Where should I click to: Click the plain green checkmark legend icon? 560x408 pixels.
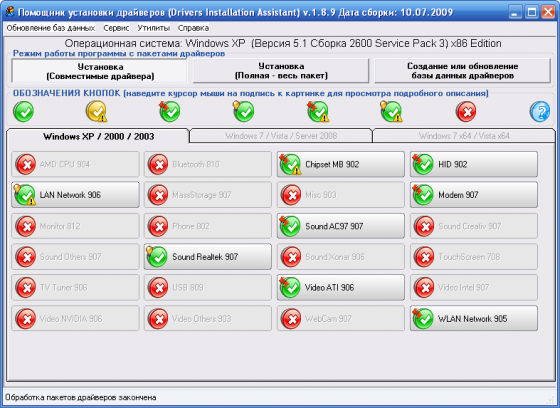(24, 111)
